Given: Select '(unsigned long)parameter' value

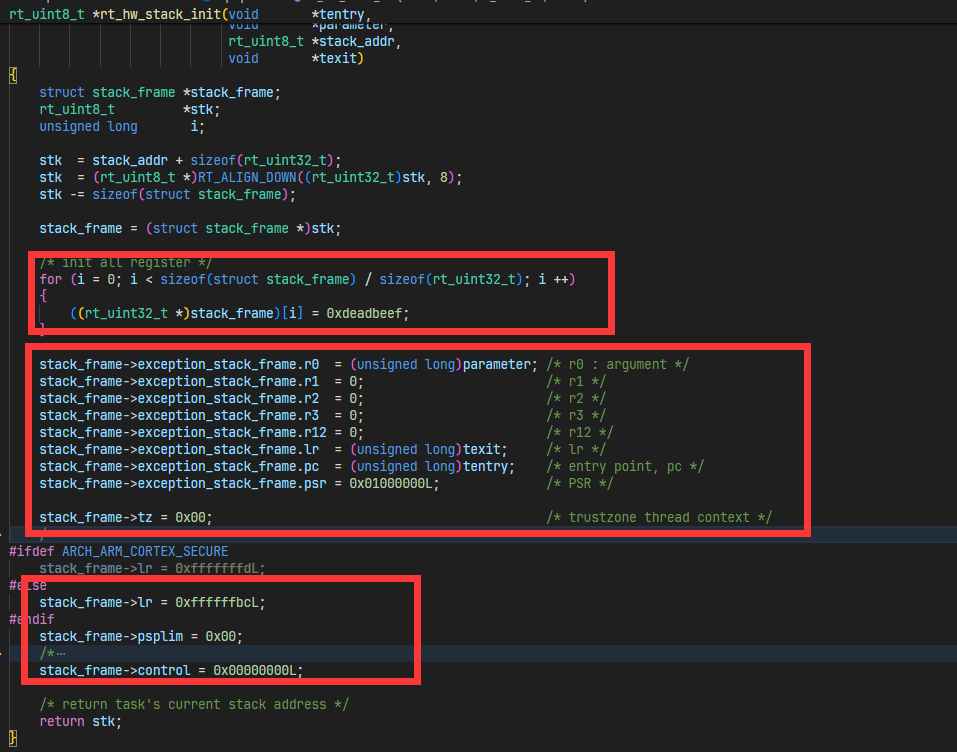Looking at the screenshot, I should [x=441, y=364].
